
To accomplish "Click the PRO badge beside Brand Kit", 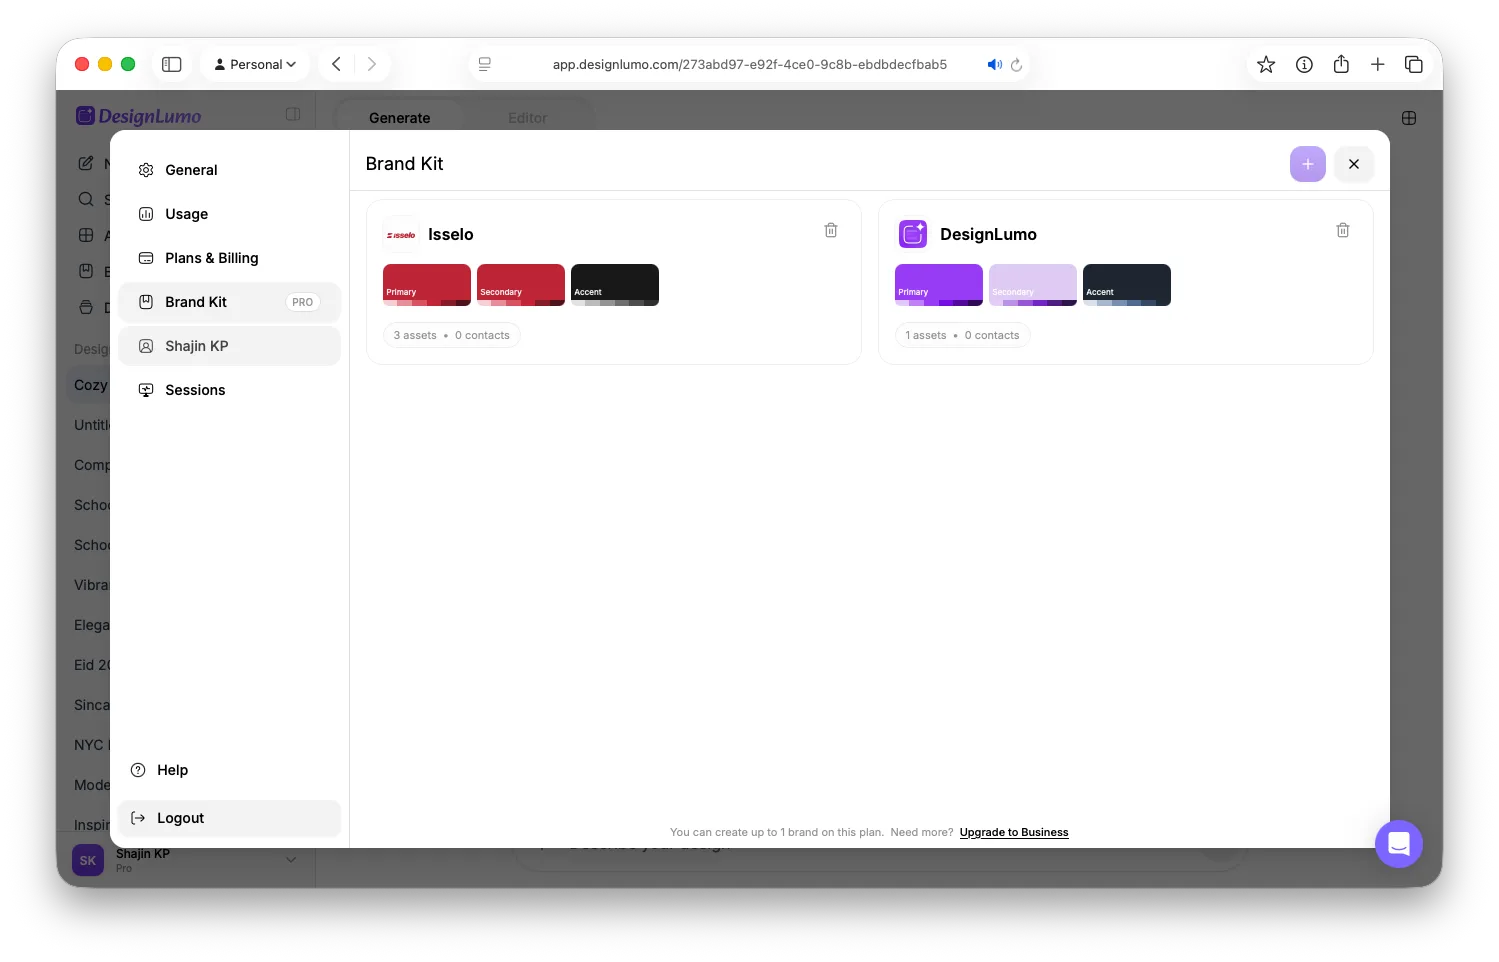I will pos(303,302).
